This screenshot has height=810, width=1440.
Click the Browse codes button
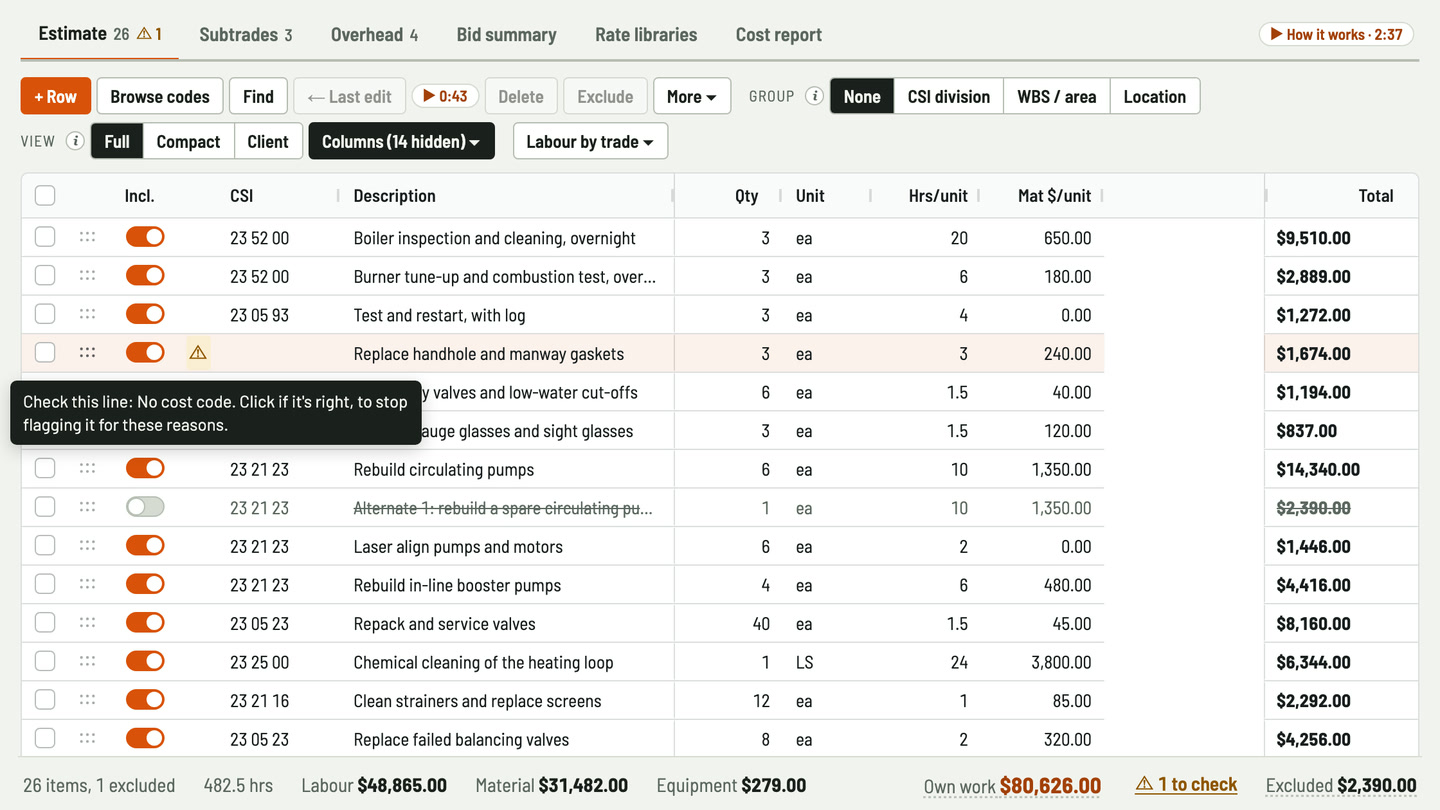click(x=160, y=96)
